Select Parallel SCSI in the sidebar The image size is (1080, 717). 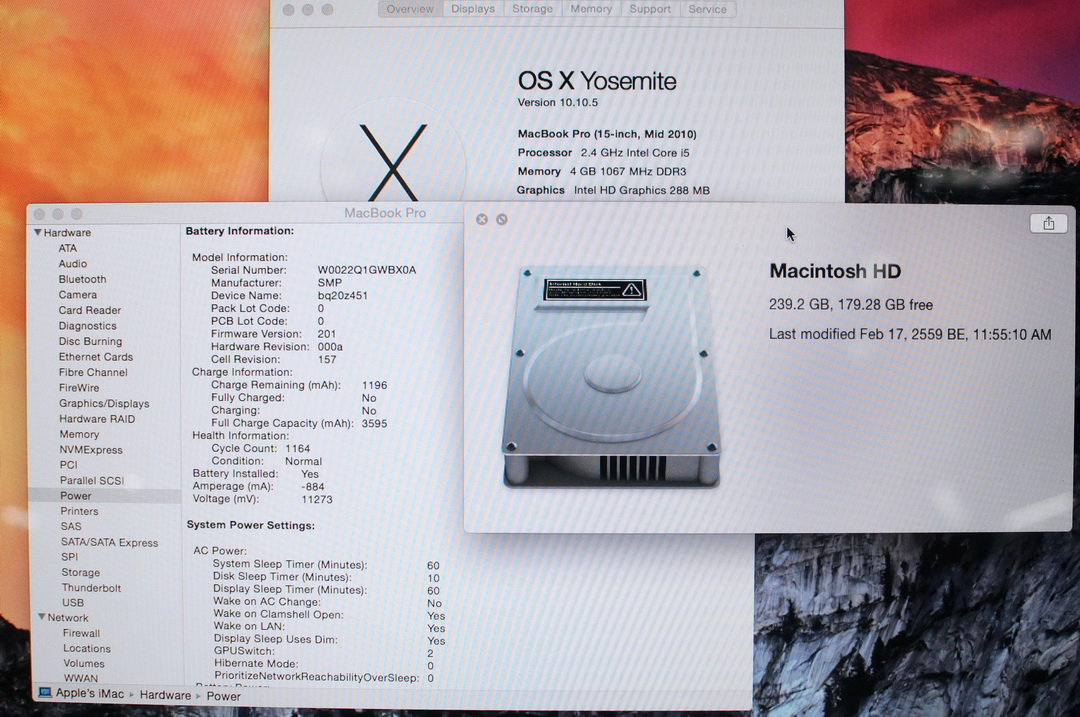[92, 480]
